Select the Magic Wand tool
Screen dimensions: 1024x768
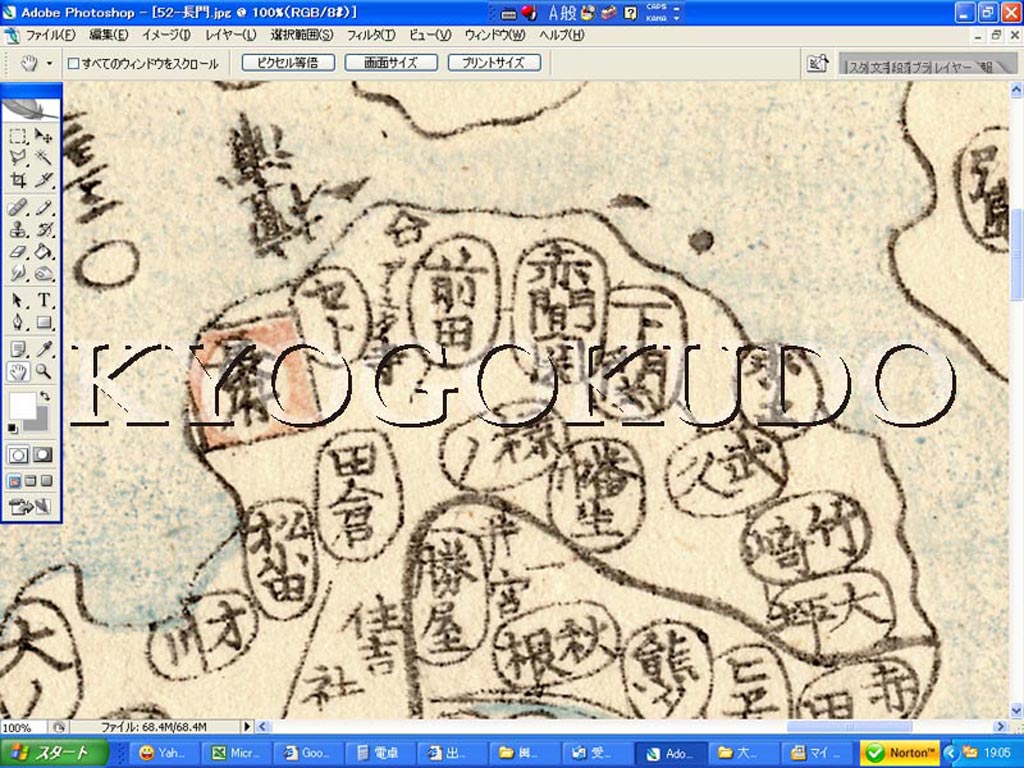[43, 157]
